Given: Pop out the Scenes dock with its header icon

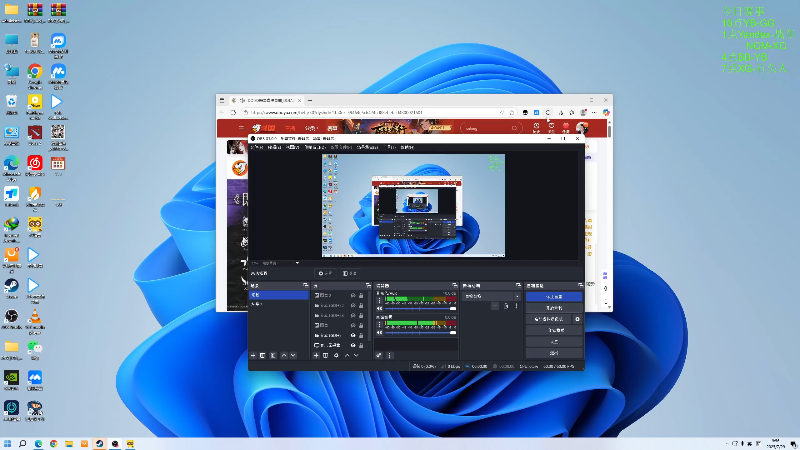Looking at the screenshot, I should (x=306, y=286).
